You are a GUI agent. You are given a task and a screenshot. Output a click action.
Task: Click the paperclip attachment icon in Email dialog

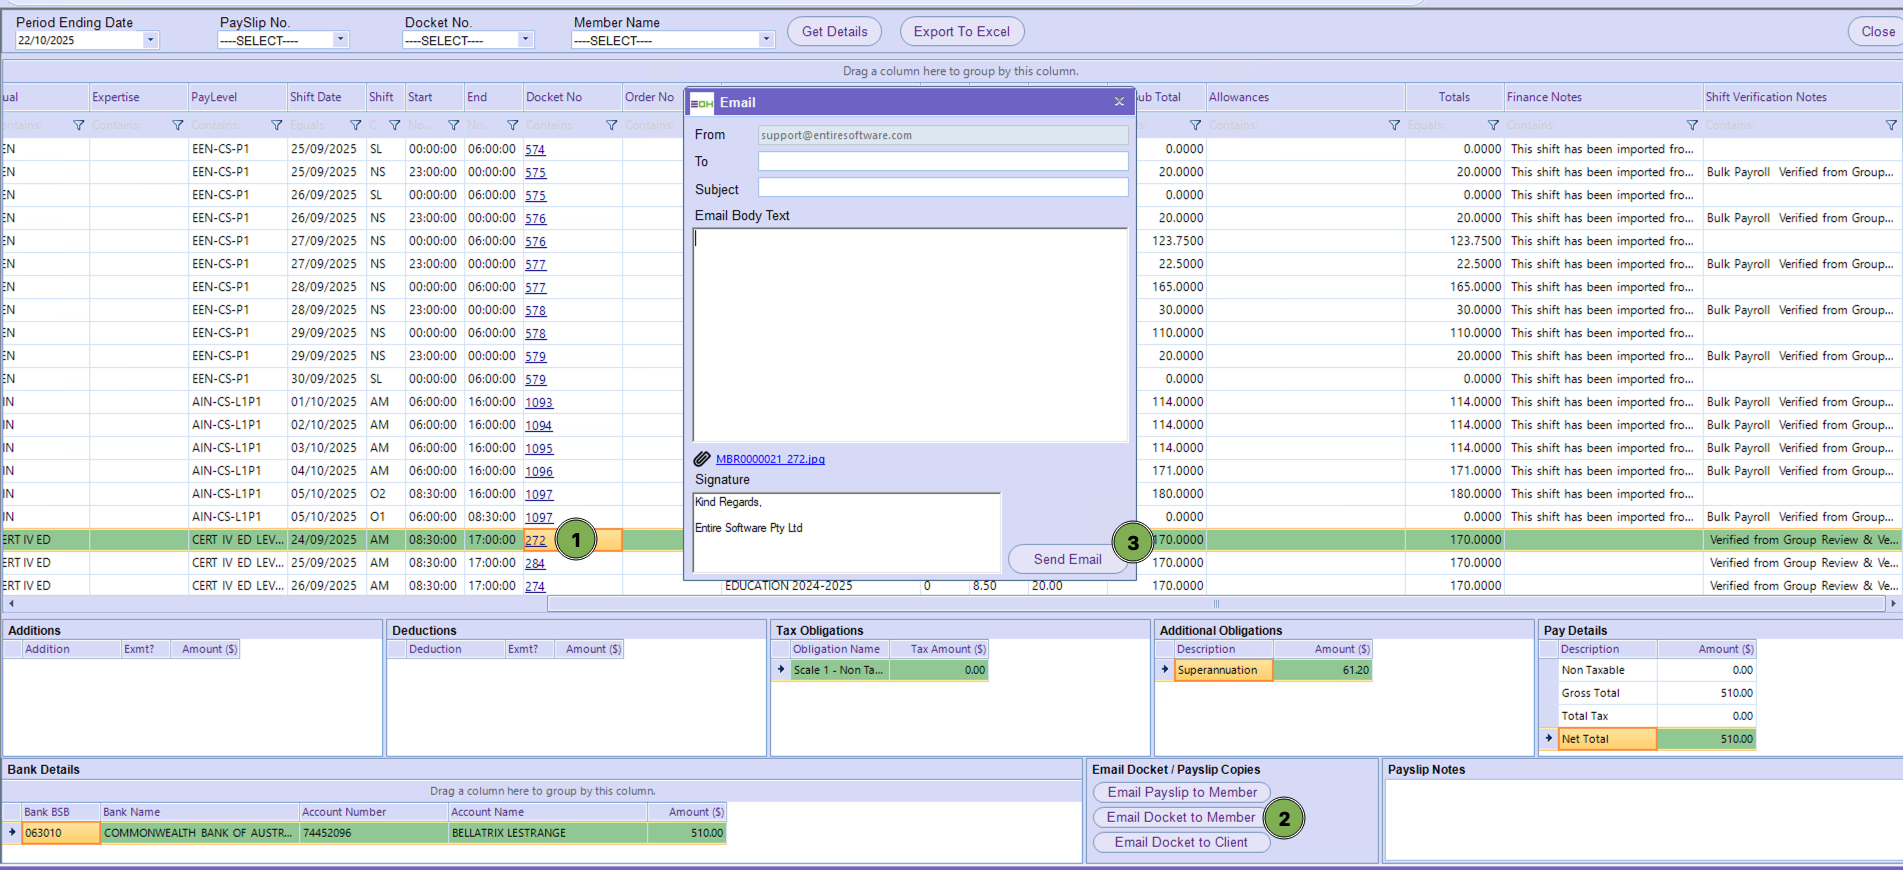tap(702, 459)
